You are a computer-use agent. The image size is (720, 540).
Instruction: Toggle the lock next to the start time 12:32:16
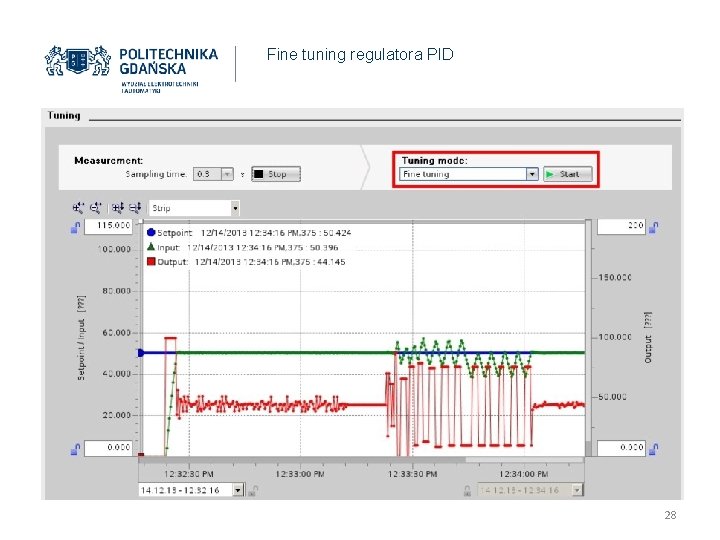pos(253,490)
